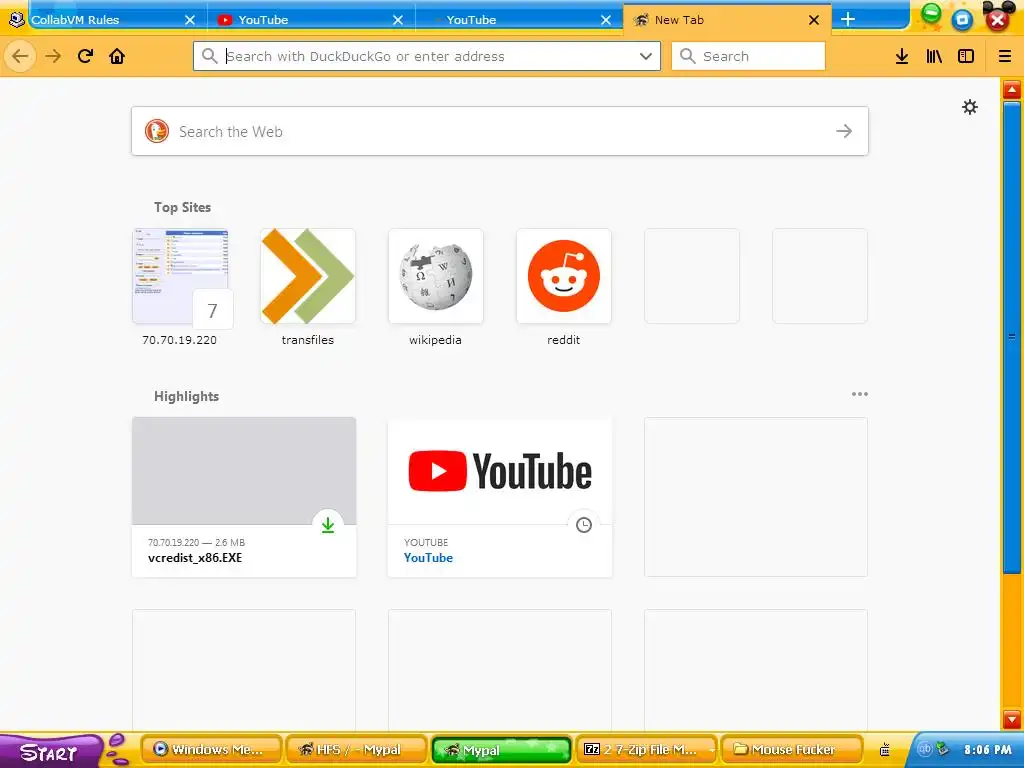Open the YouTube highlight card
The image size is (1024, 768).
coord(500,497)
